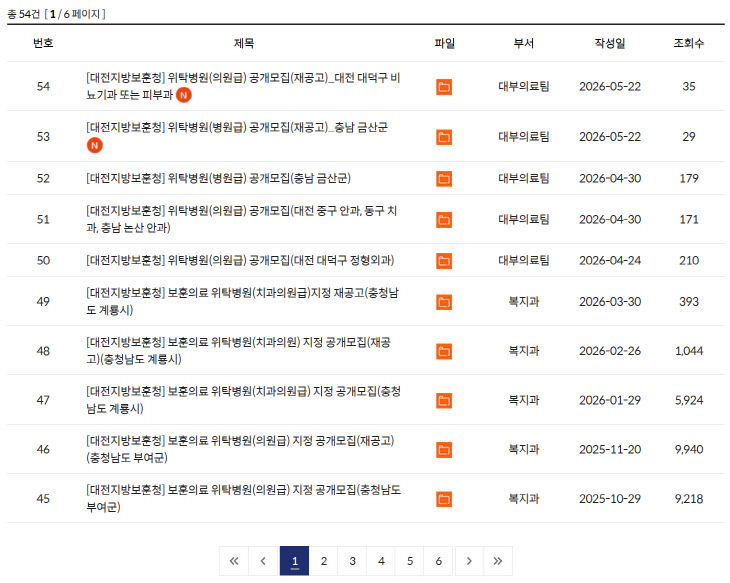Open the file attachment icon for post 50
730x583 pixels.
pyautogui.click(x=444, y=261)
